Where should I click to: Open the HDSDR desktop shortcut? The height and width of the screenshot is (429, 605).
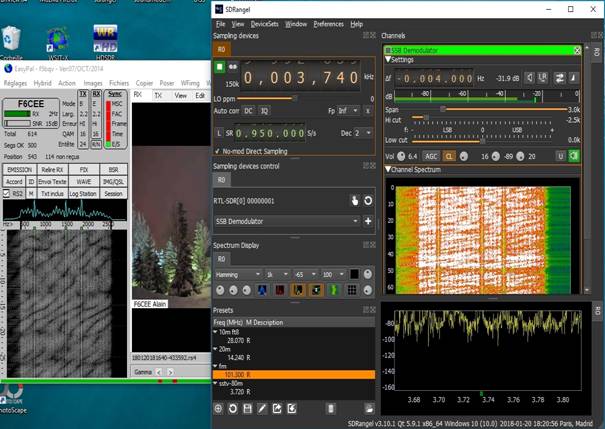click(x=105, y=43)
